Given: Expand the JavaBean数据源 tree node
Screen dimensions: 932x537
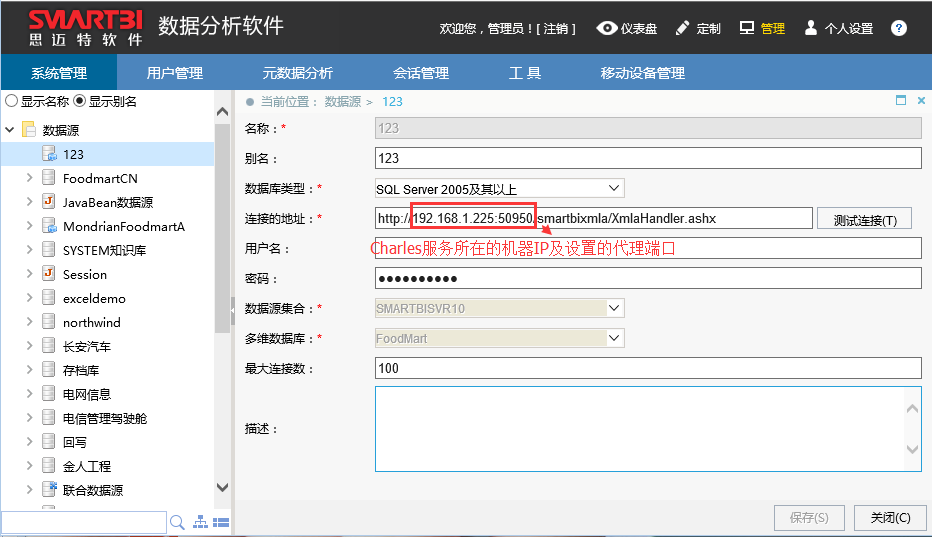Looking at the screenshot, I should 29,201.
